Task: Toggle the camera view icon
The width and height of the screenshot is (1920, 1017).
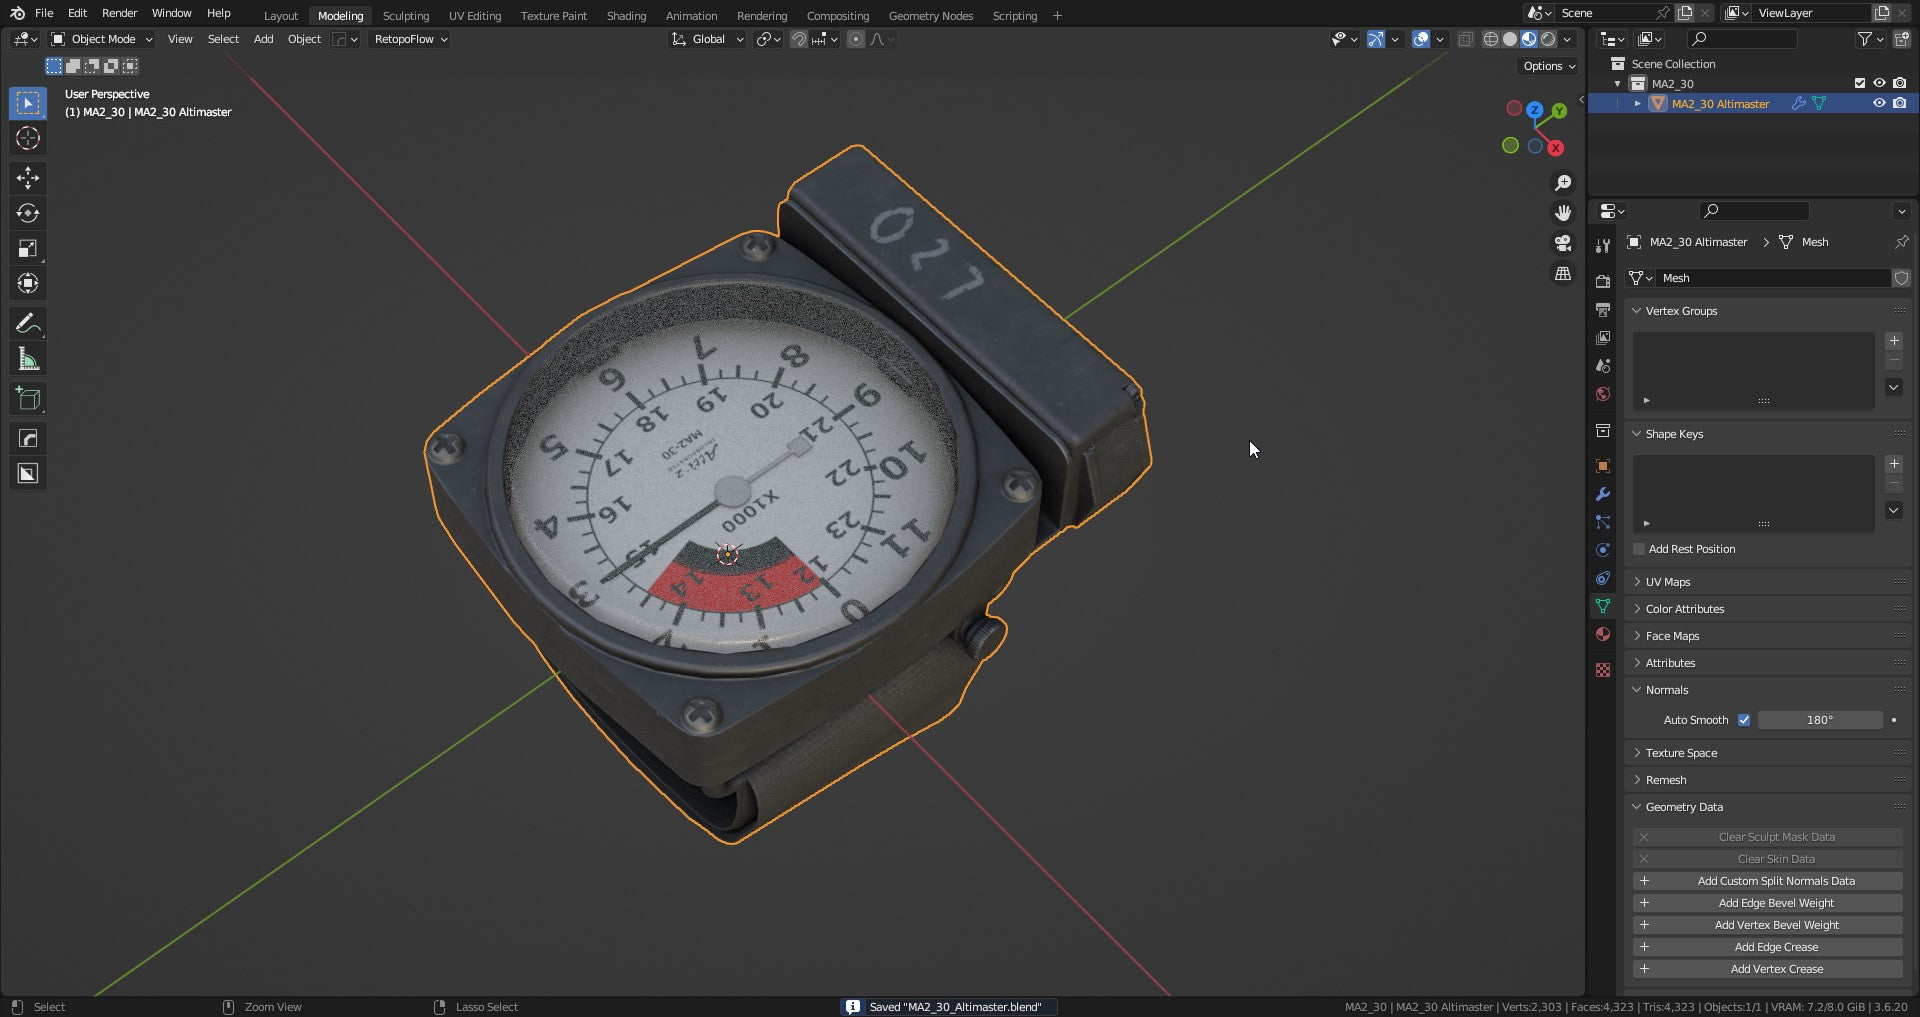Action: coord(1563,243)
